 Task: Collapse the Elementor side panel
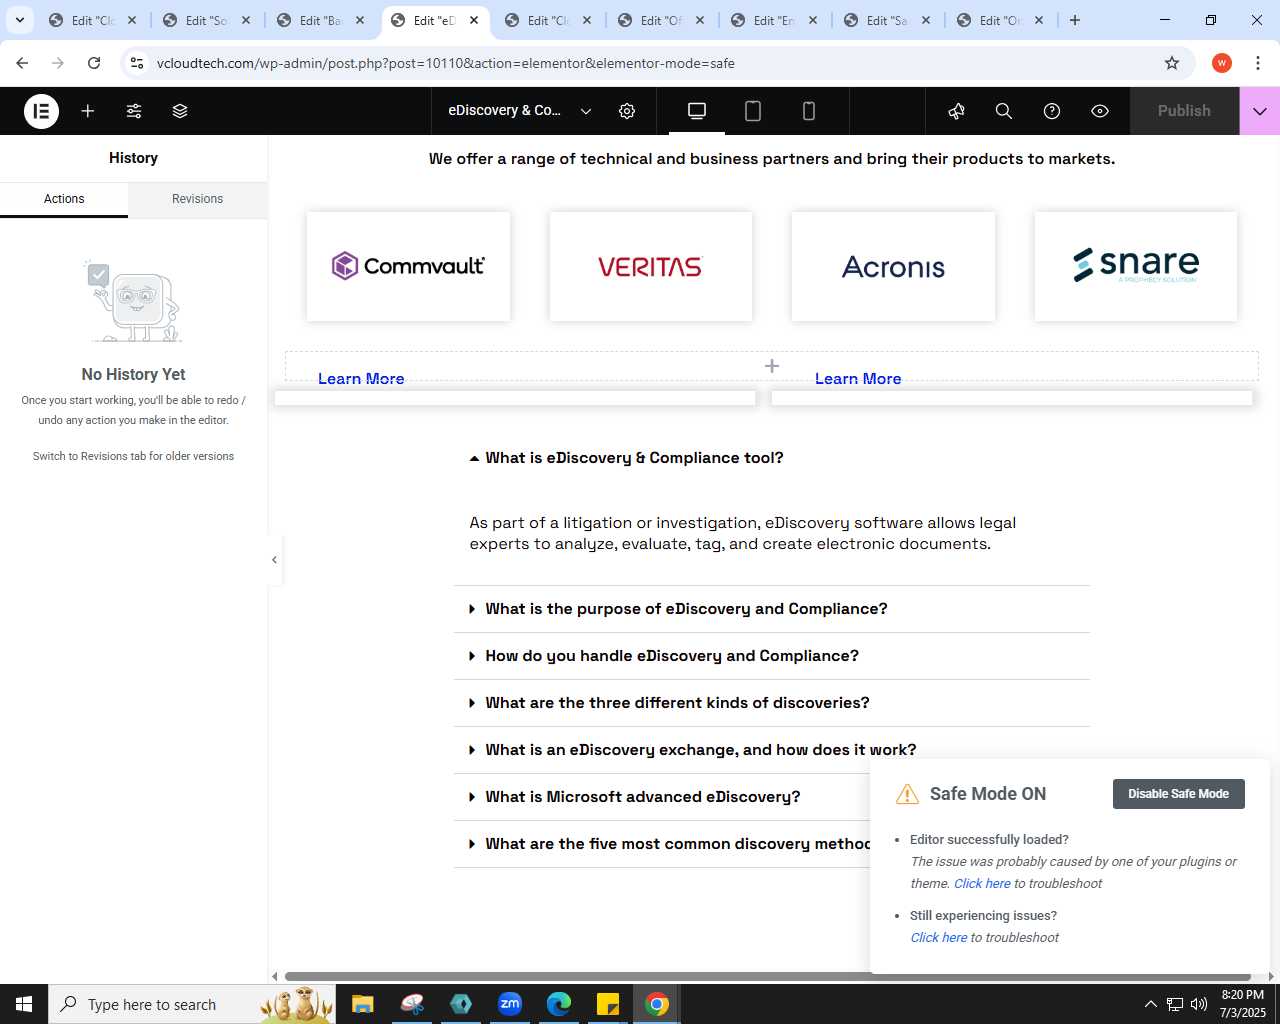click(274, 560)
